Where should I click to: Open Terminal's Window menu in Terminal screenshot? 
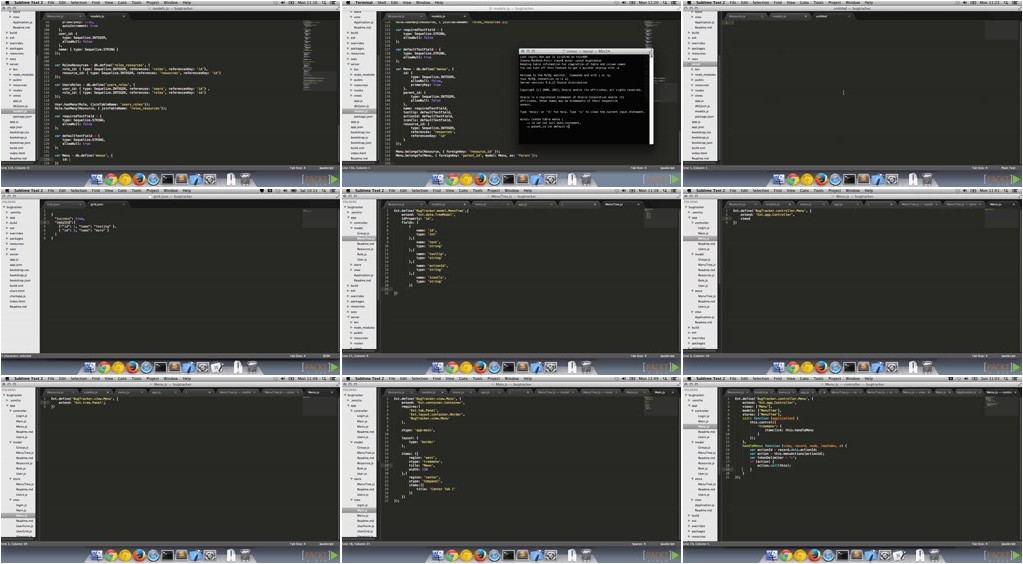point(423,3)
